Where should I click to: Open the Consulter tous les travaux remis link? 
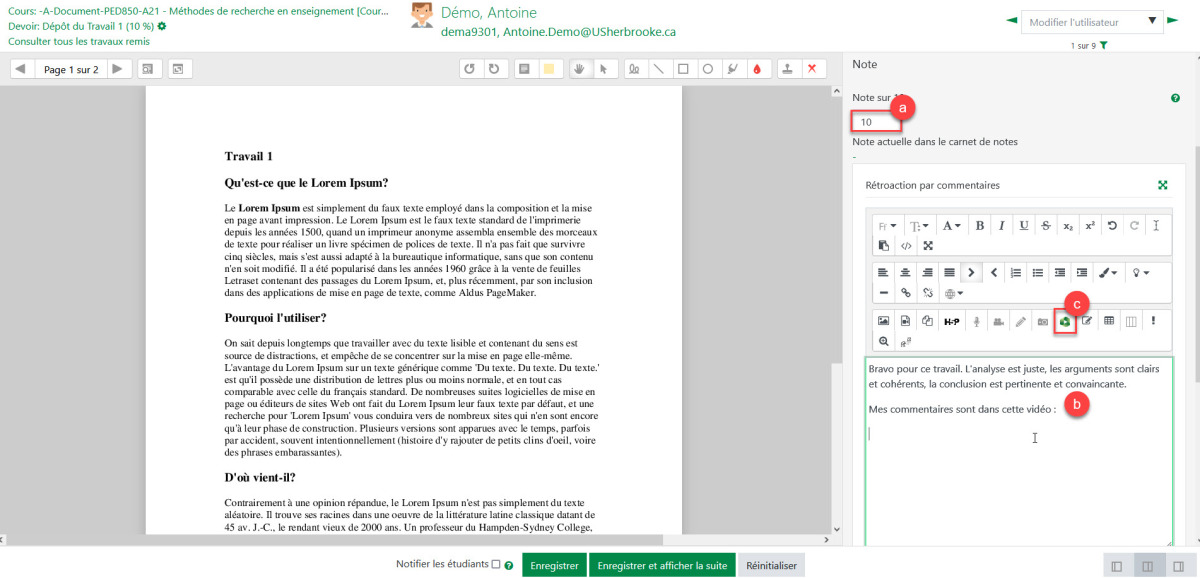[x=77, y=42]
